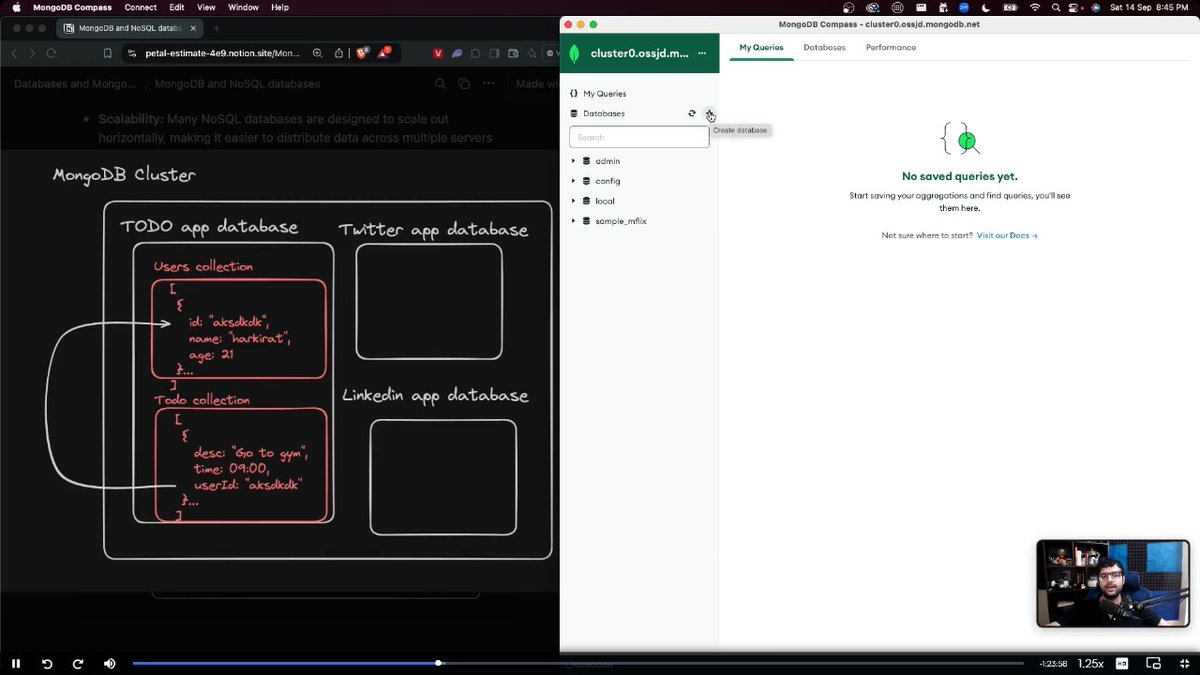Go back in the browser
1200x675 pixels.
[x=14, y=53]
